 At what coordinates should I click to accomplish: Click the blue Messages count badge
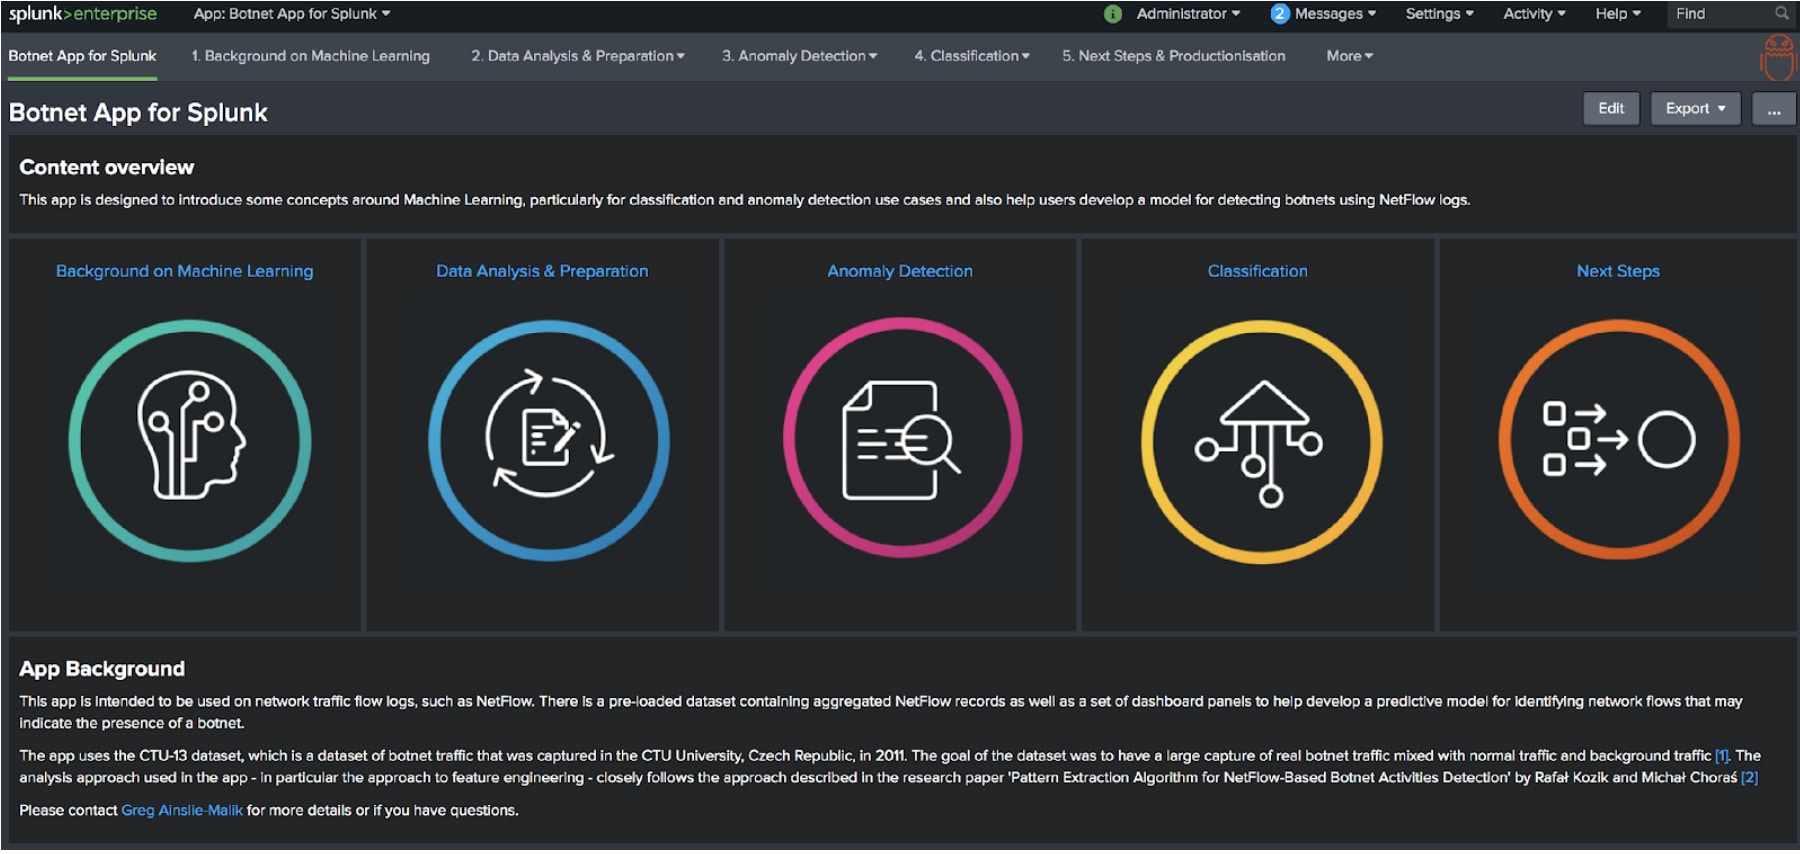click(x=1280, y=14)
